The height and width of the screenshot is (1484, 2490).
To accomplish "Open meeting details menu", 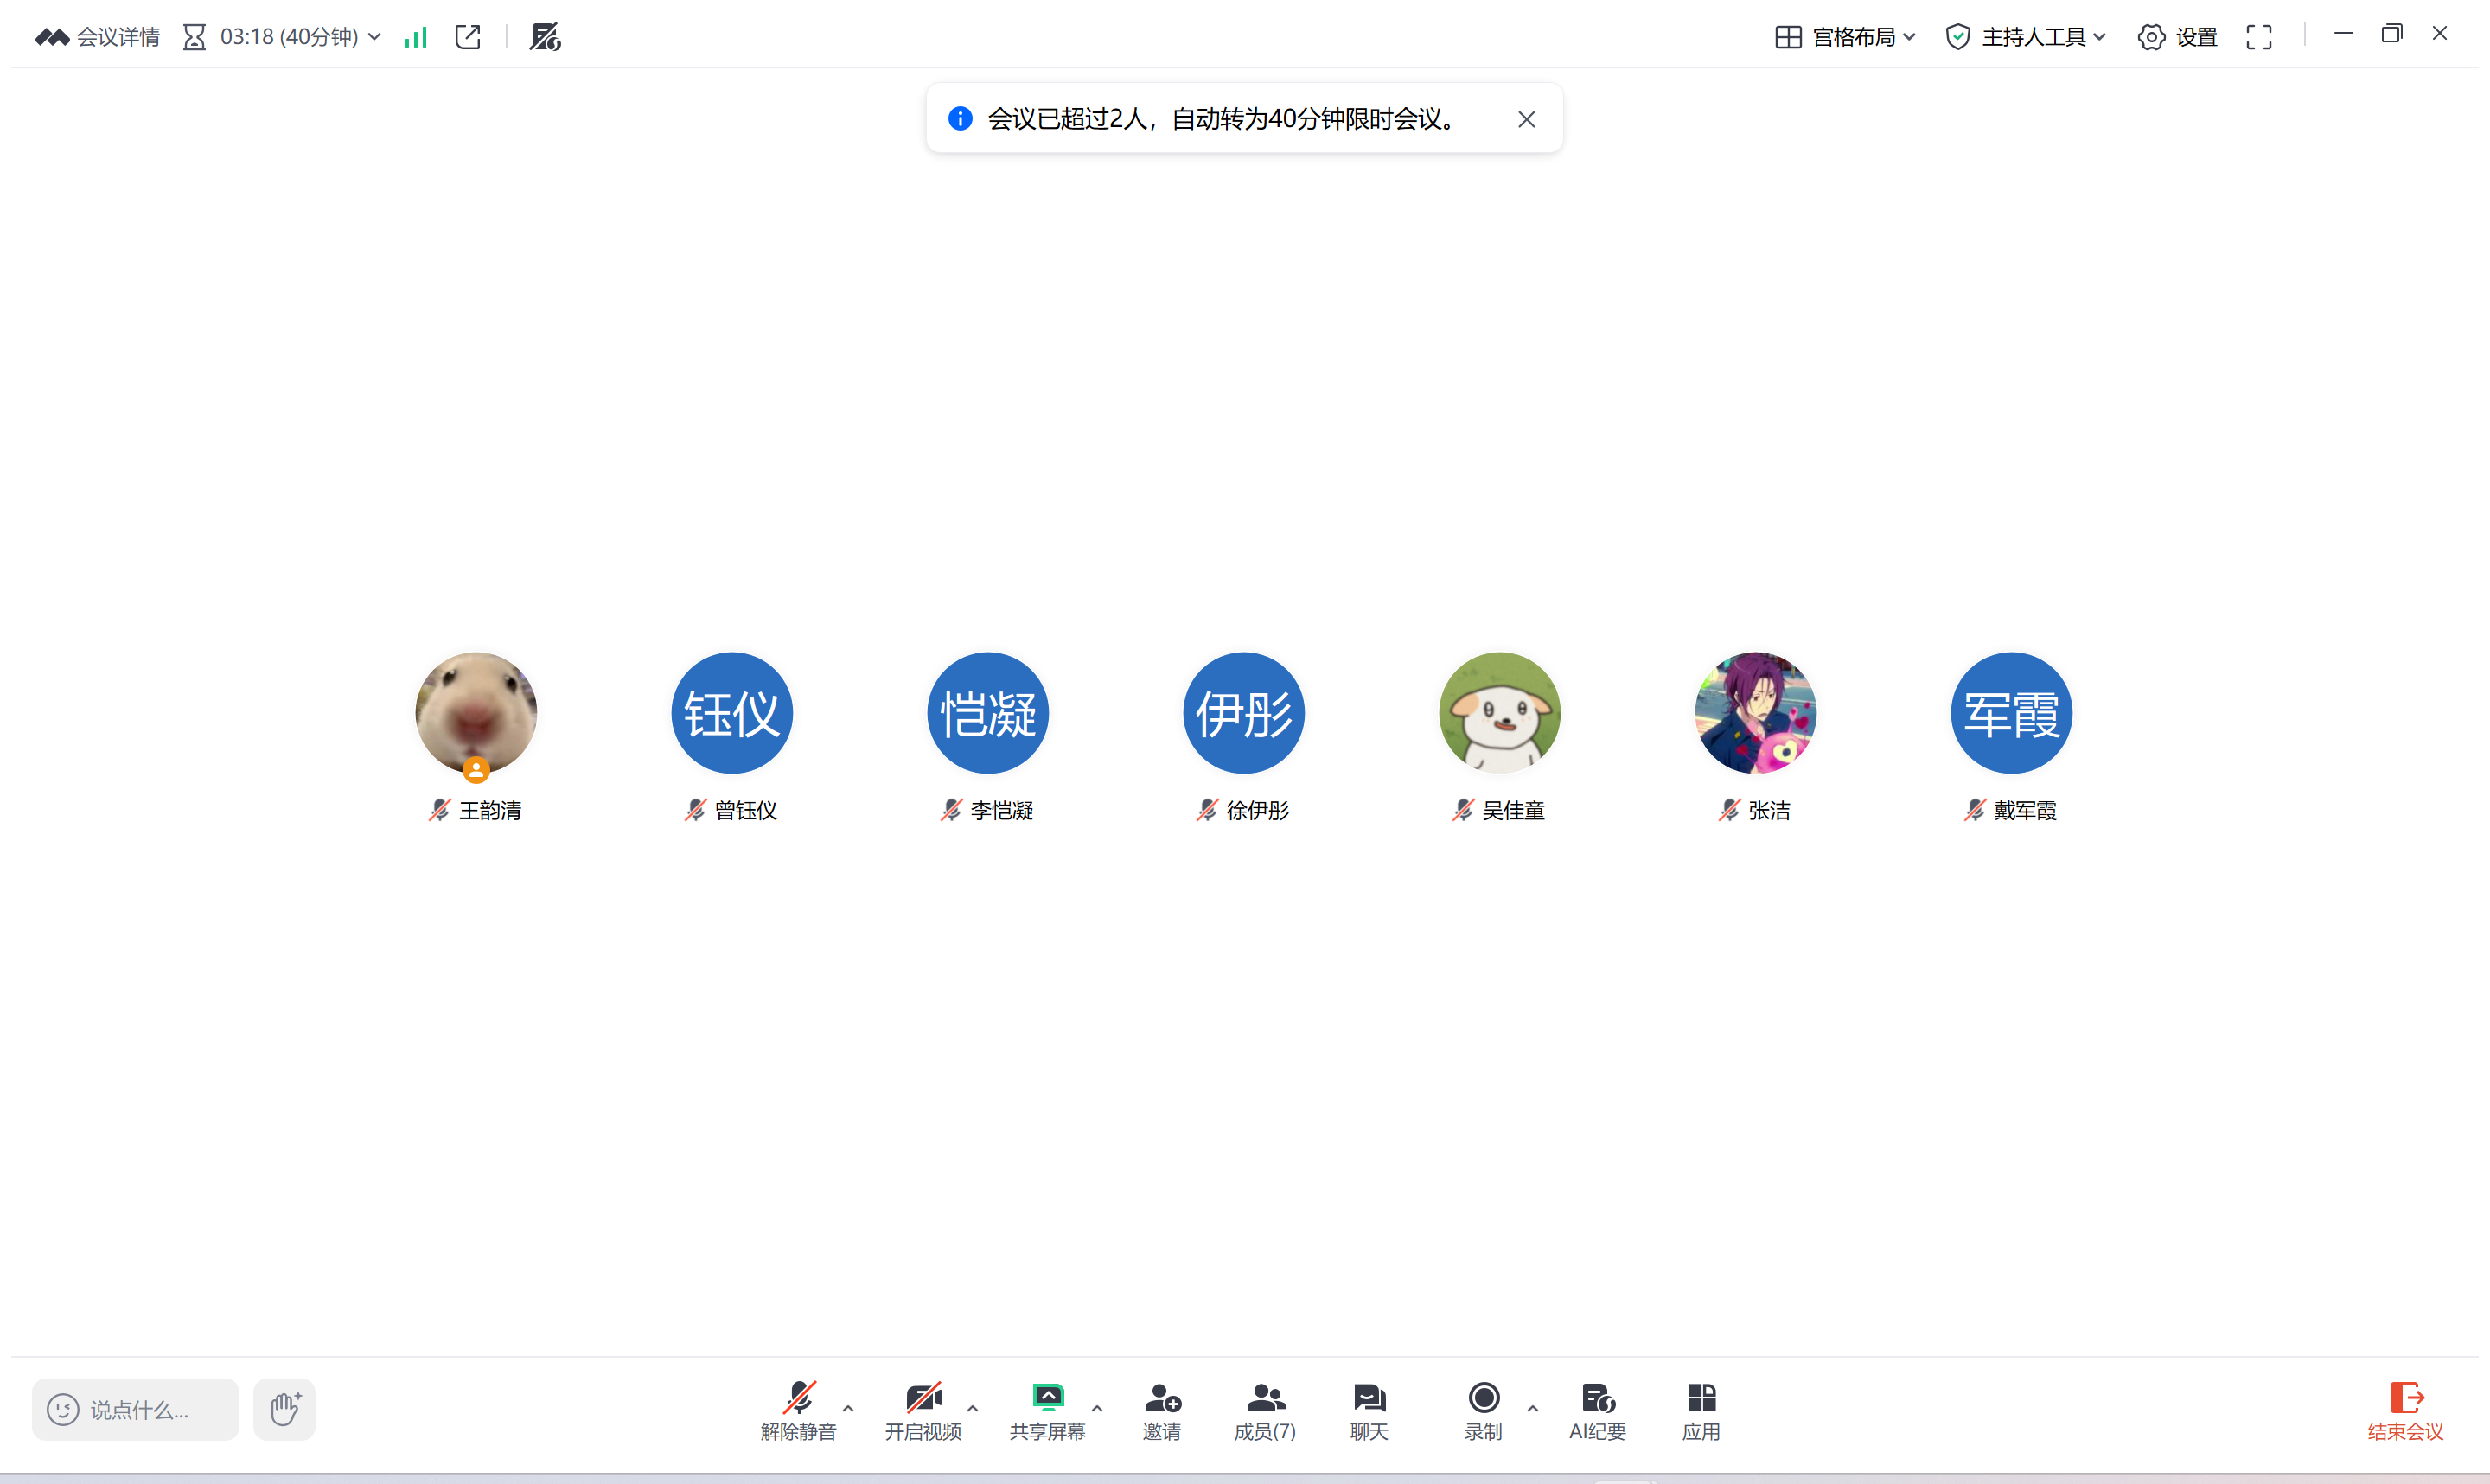I will click(98, 37).
